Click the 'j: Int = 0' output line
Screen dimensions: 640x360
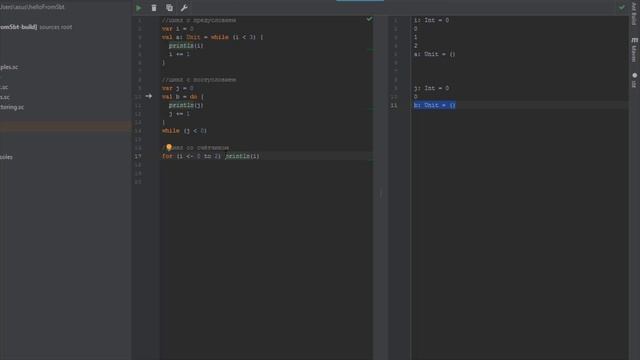[x=431, y=88]
